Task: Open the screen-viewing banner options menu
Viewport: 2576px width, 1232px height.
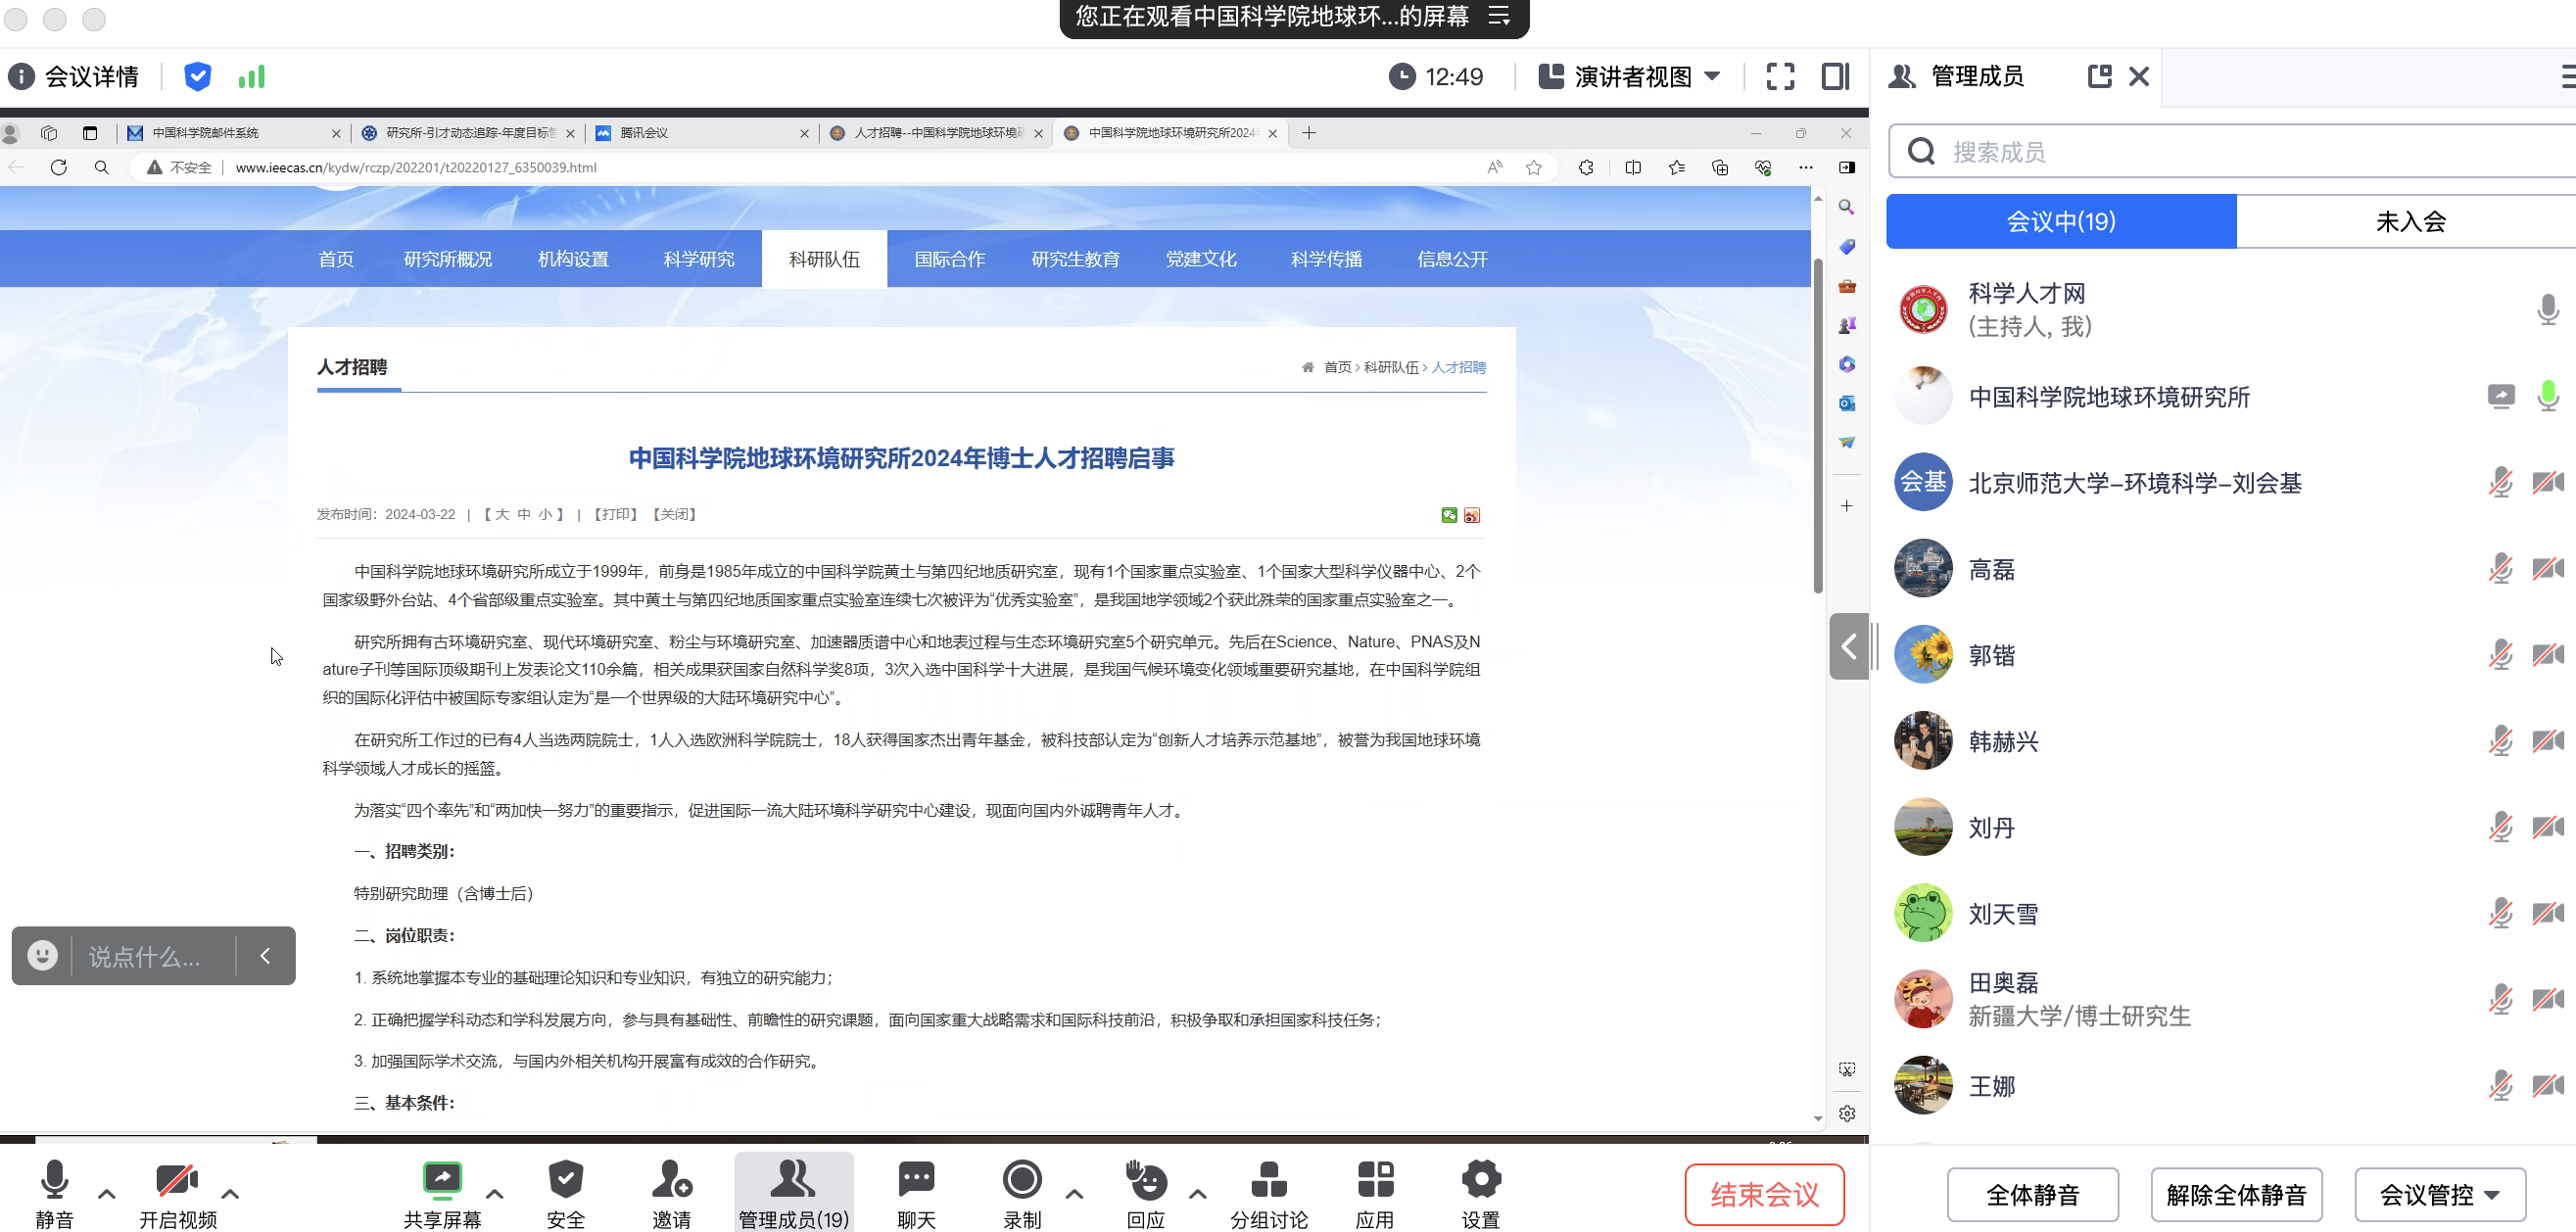Action: [x=1499, y=17]
